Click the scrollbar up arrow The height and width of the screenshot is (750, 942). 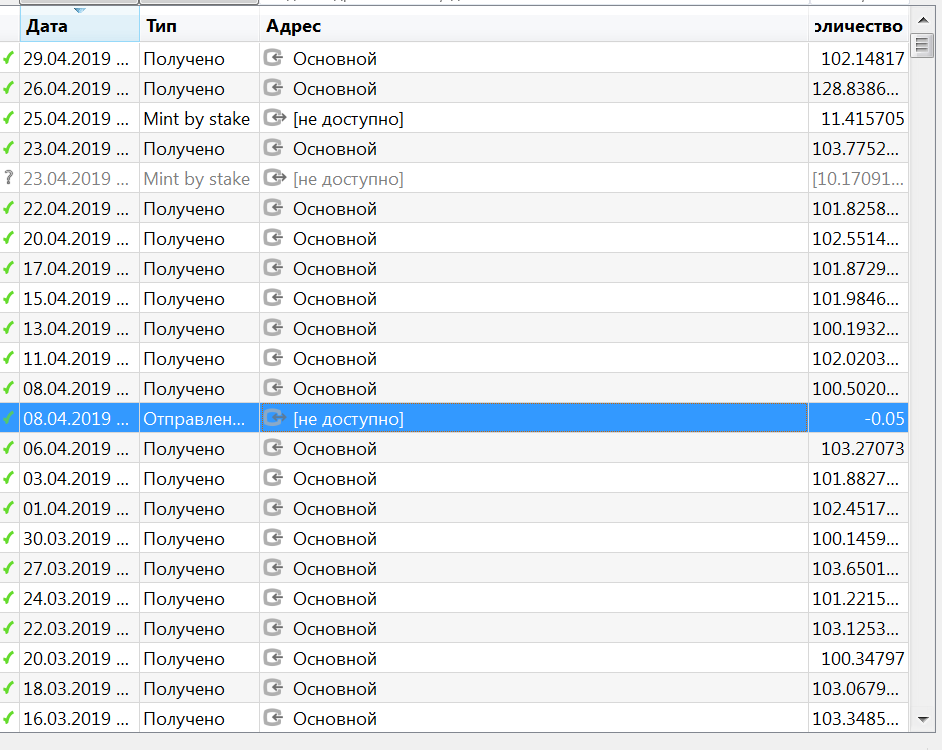point(923,21)
